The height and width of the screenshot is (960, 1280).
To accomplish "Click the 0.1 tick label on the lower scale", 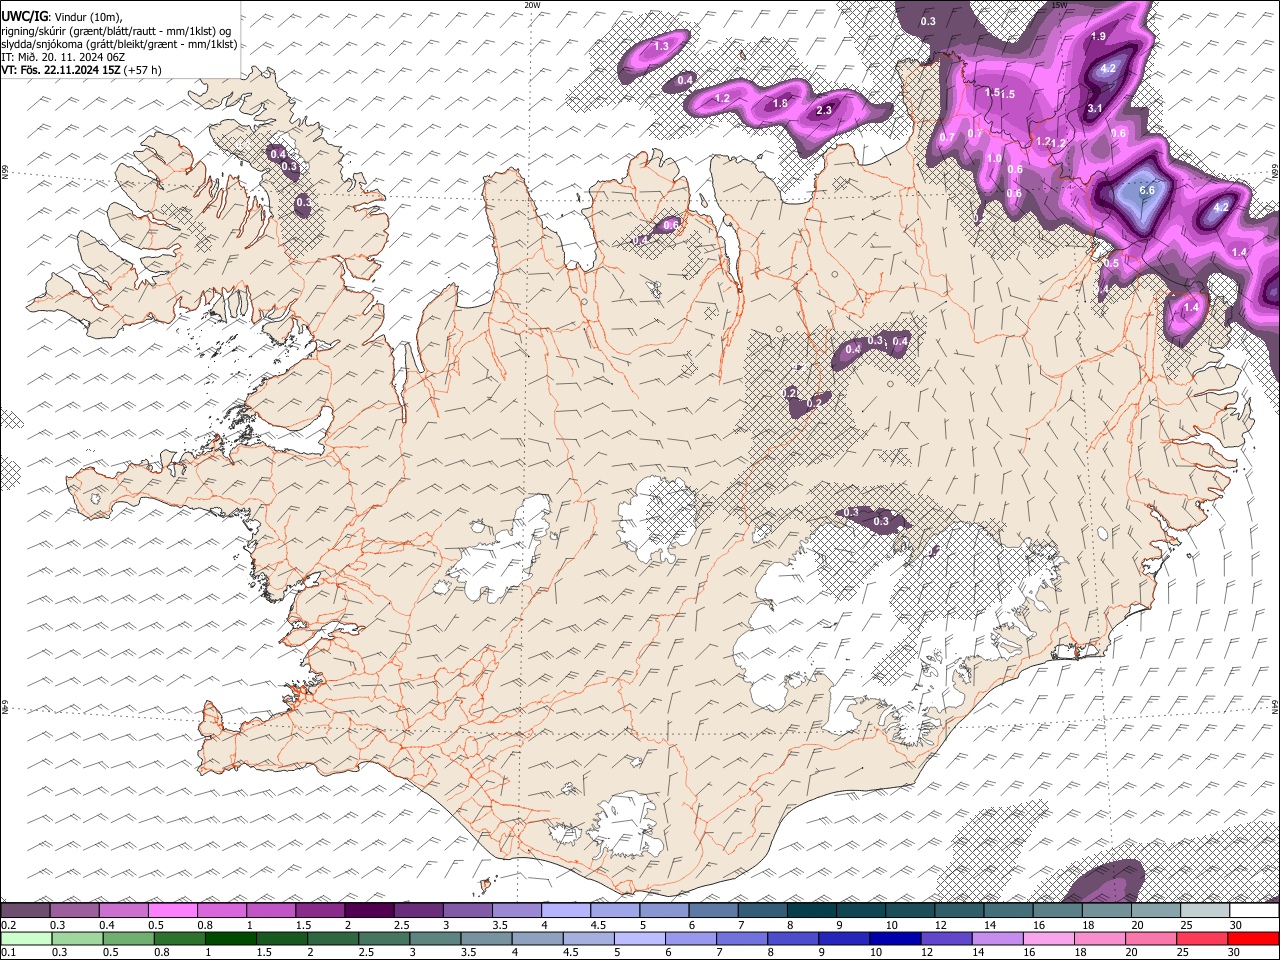I will pyautogui.click(x=8, y=952).
